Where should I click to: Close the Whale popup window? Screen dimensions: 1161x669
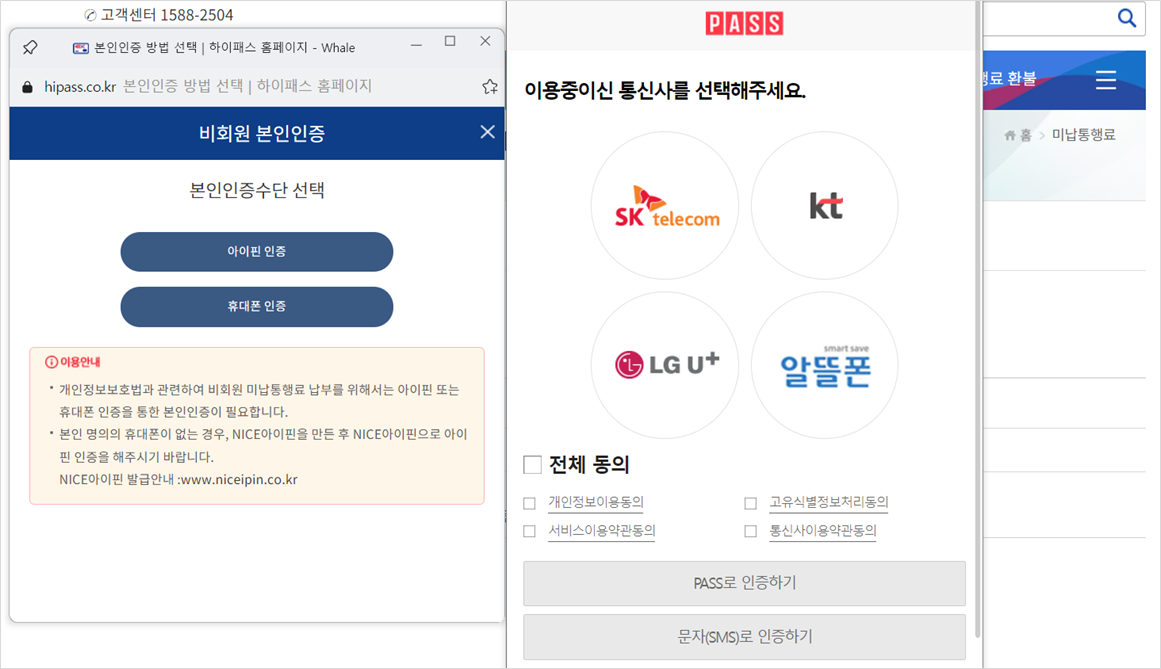485,41
